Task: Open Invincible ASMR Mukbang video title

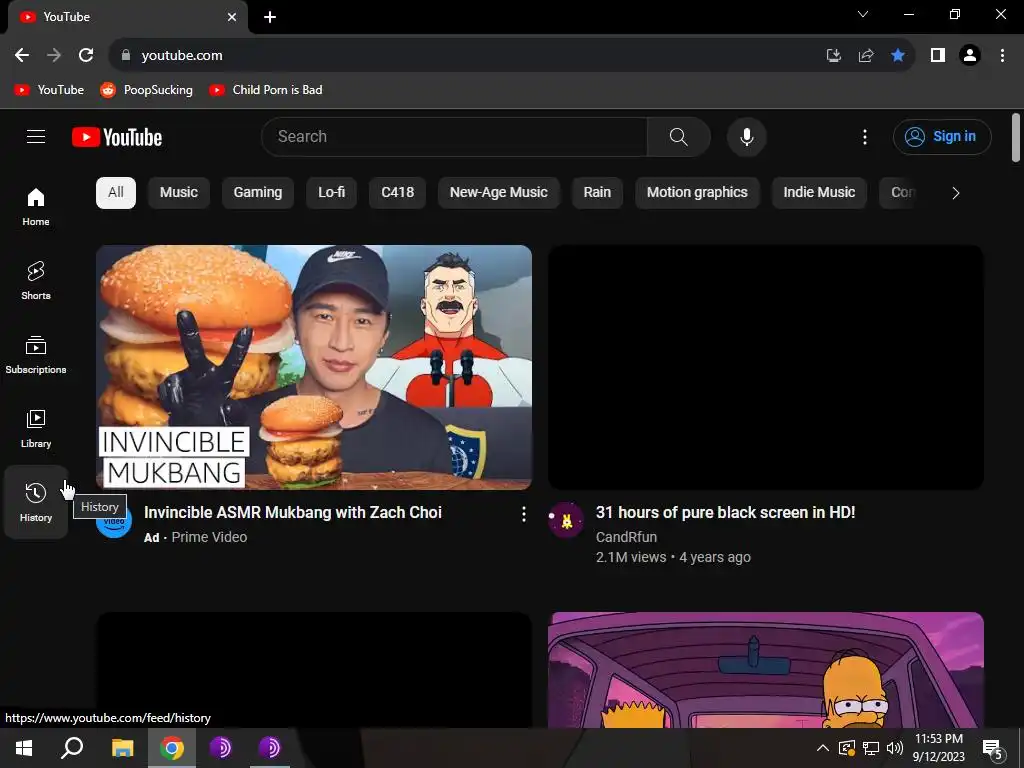Action: (293, 513)
